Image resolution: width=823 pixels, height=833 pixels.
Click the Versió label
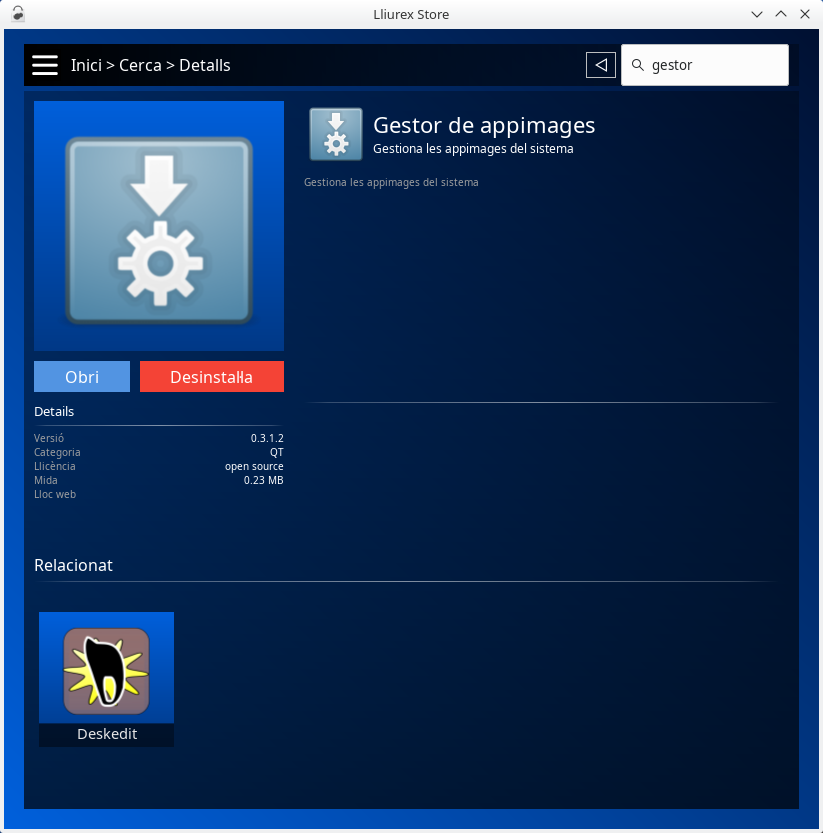coord(49,438)
